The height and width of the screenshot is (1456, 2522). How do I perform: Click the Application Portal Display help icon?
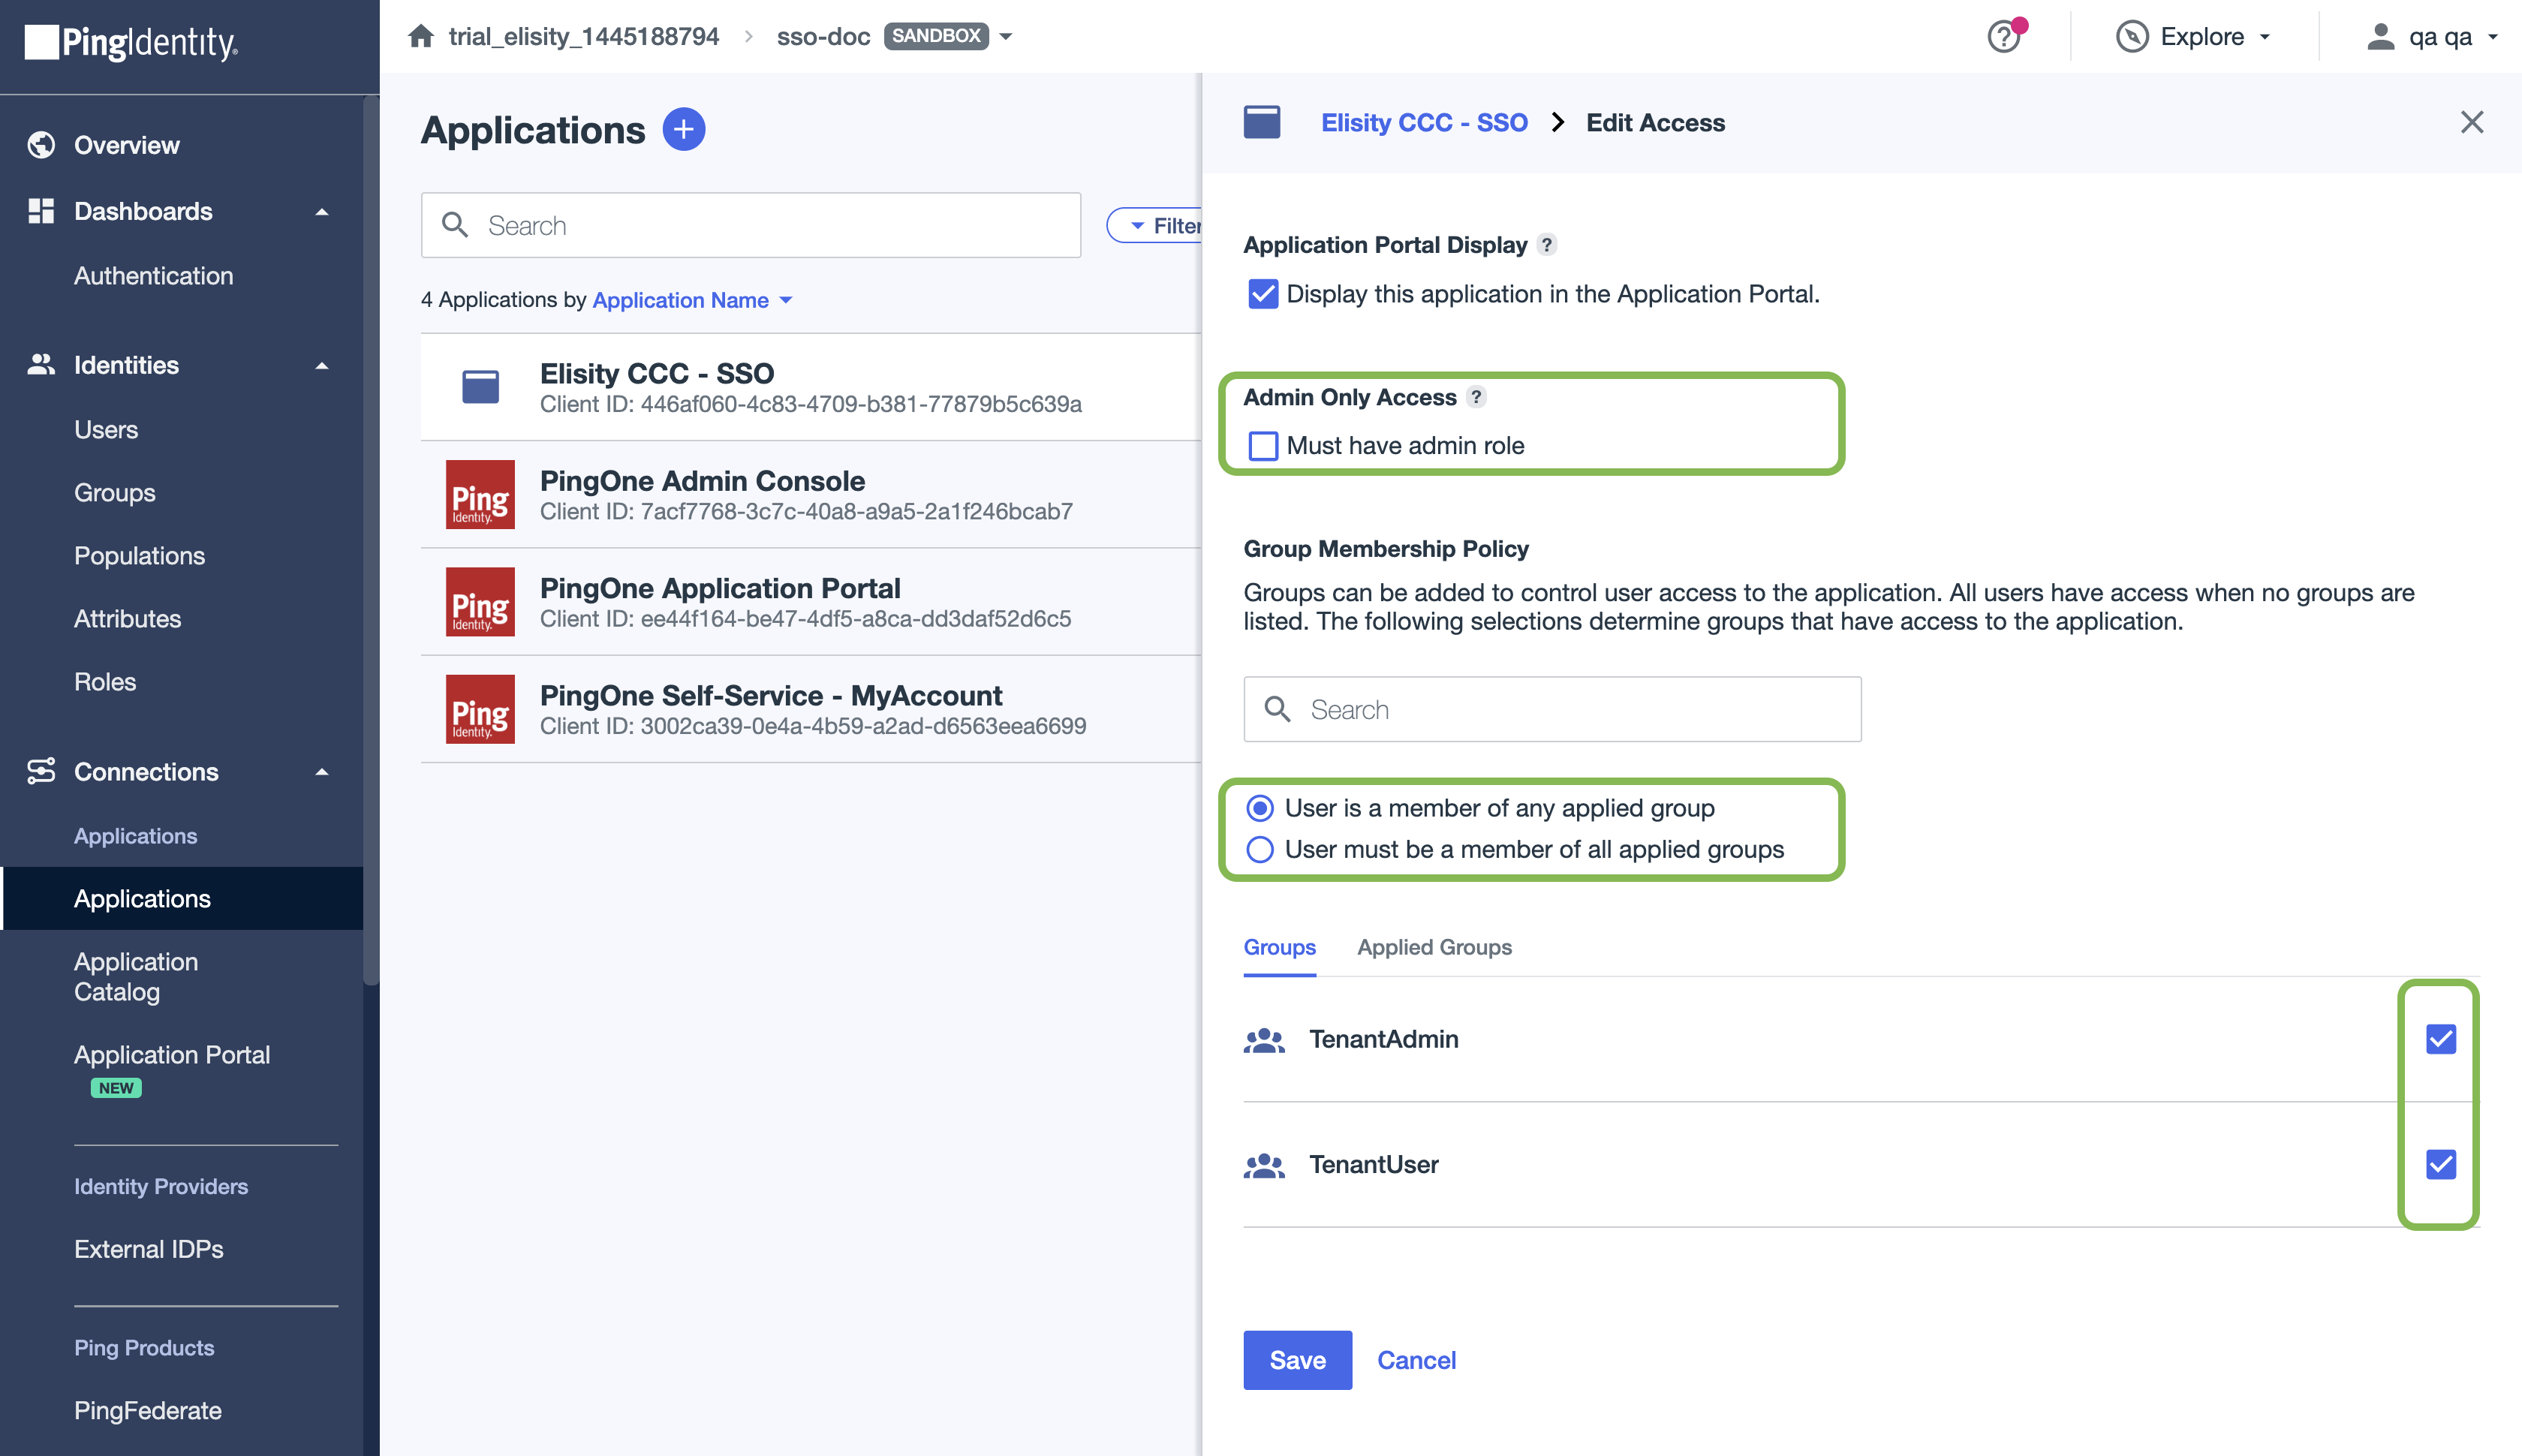(1546, 245)
